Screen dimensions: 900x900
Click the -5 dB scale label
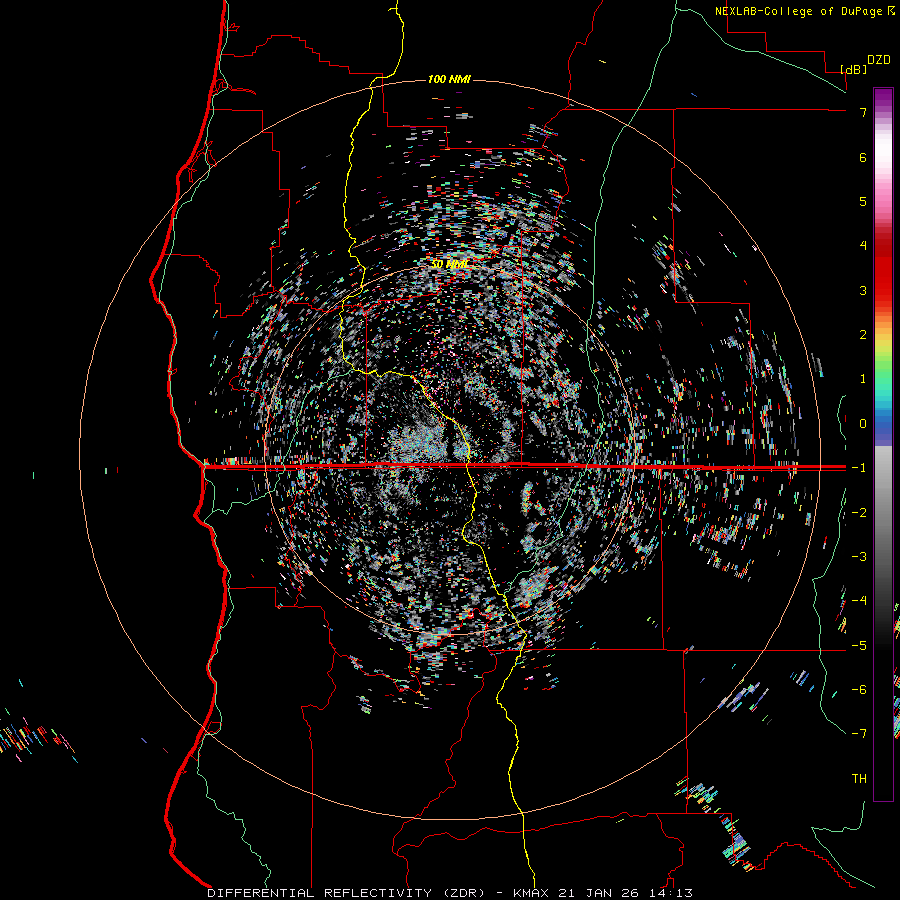pyautogui.click(x=859, y=645)
